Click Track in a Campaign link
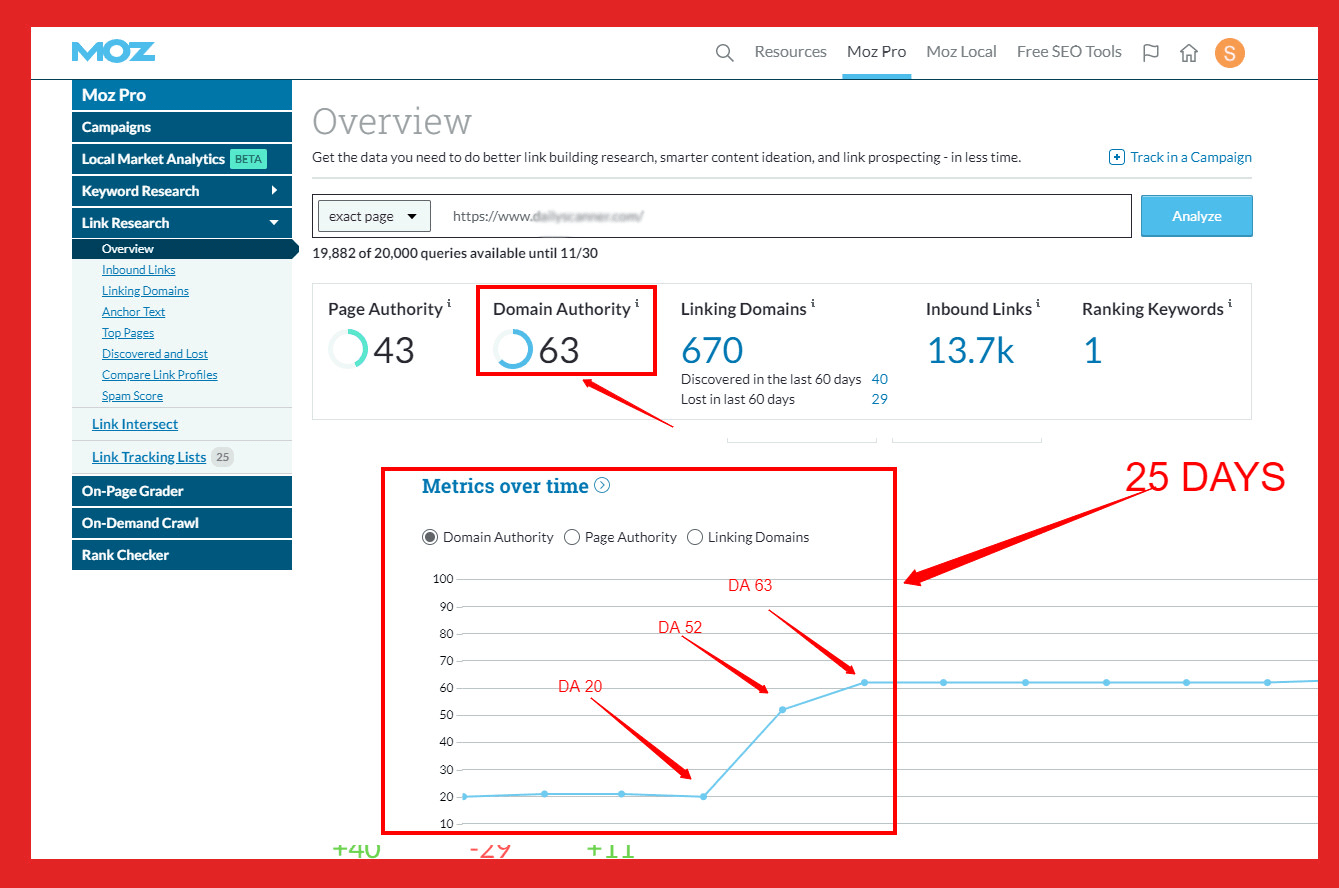Viewport: 1339px width, 888px height. (1191, 157)
